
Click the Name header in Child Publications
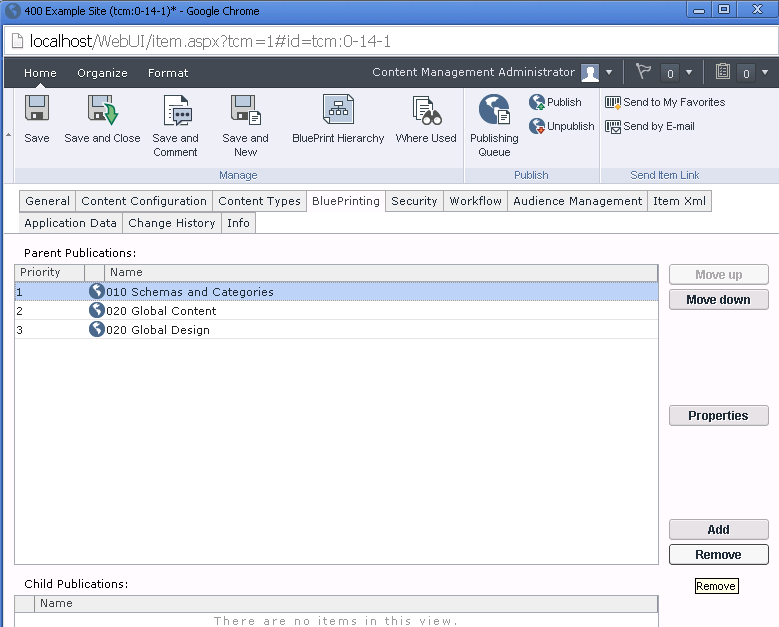point(346,603)
